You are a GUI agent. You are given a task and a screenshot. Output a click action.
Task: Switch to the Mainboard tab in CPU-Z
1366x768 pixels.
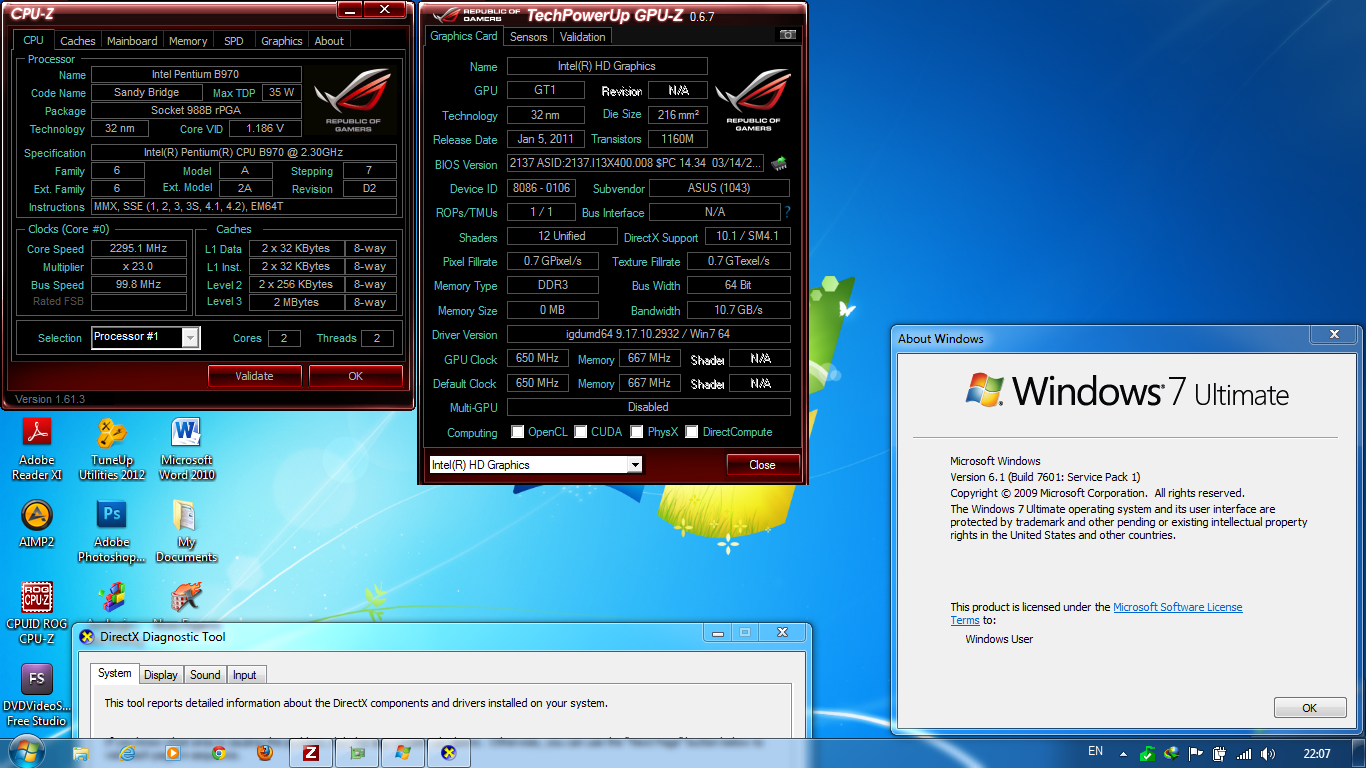132,41
